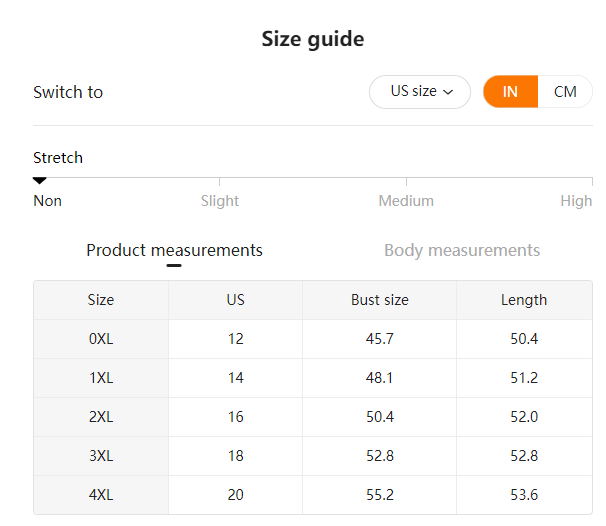Click the black stretch indicator triangle
The width and height of the screenshot is (606, 526).
pos(39,180)
